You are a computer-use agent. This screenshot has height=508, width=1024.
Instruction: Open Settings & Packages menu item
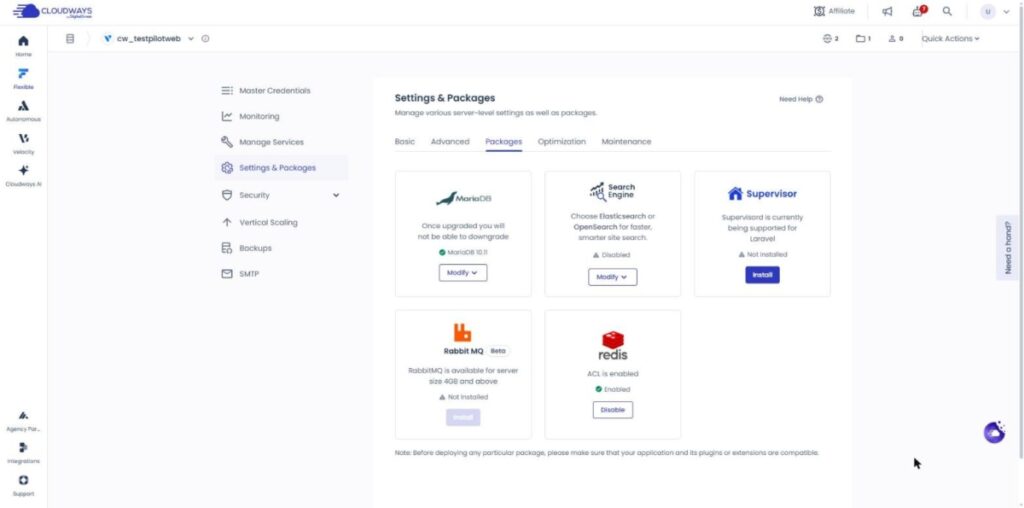coord(281,168)
